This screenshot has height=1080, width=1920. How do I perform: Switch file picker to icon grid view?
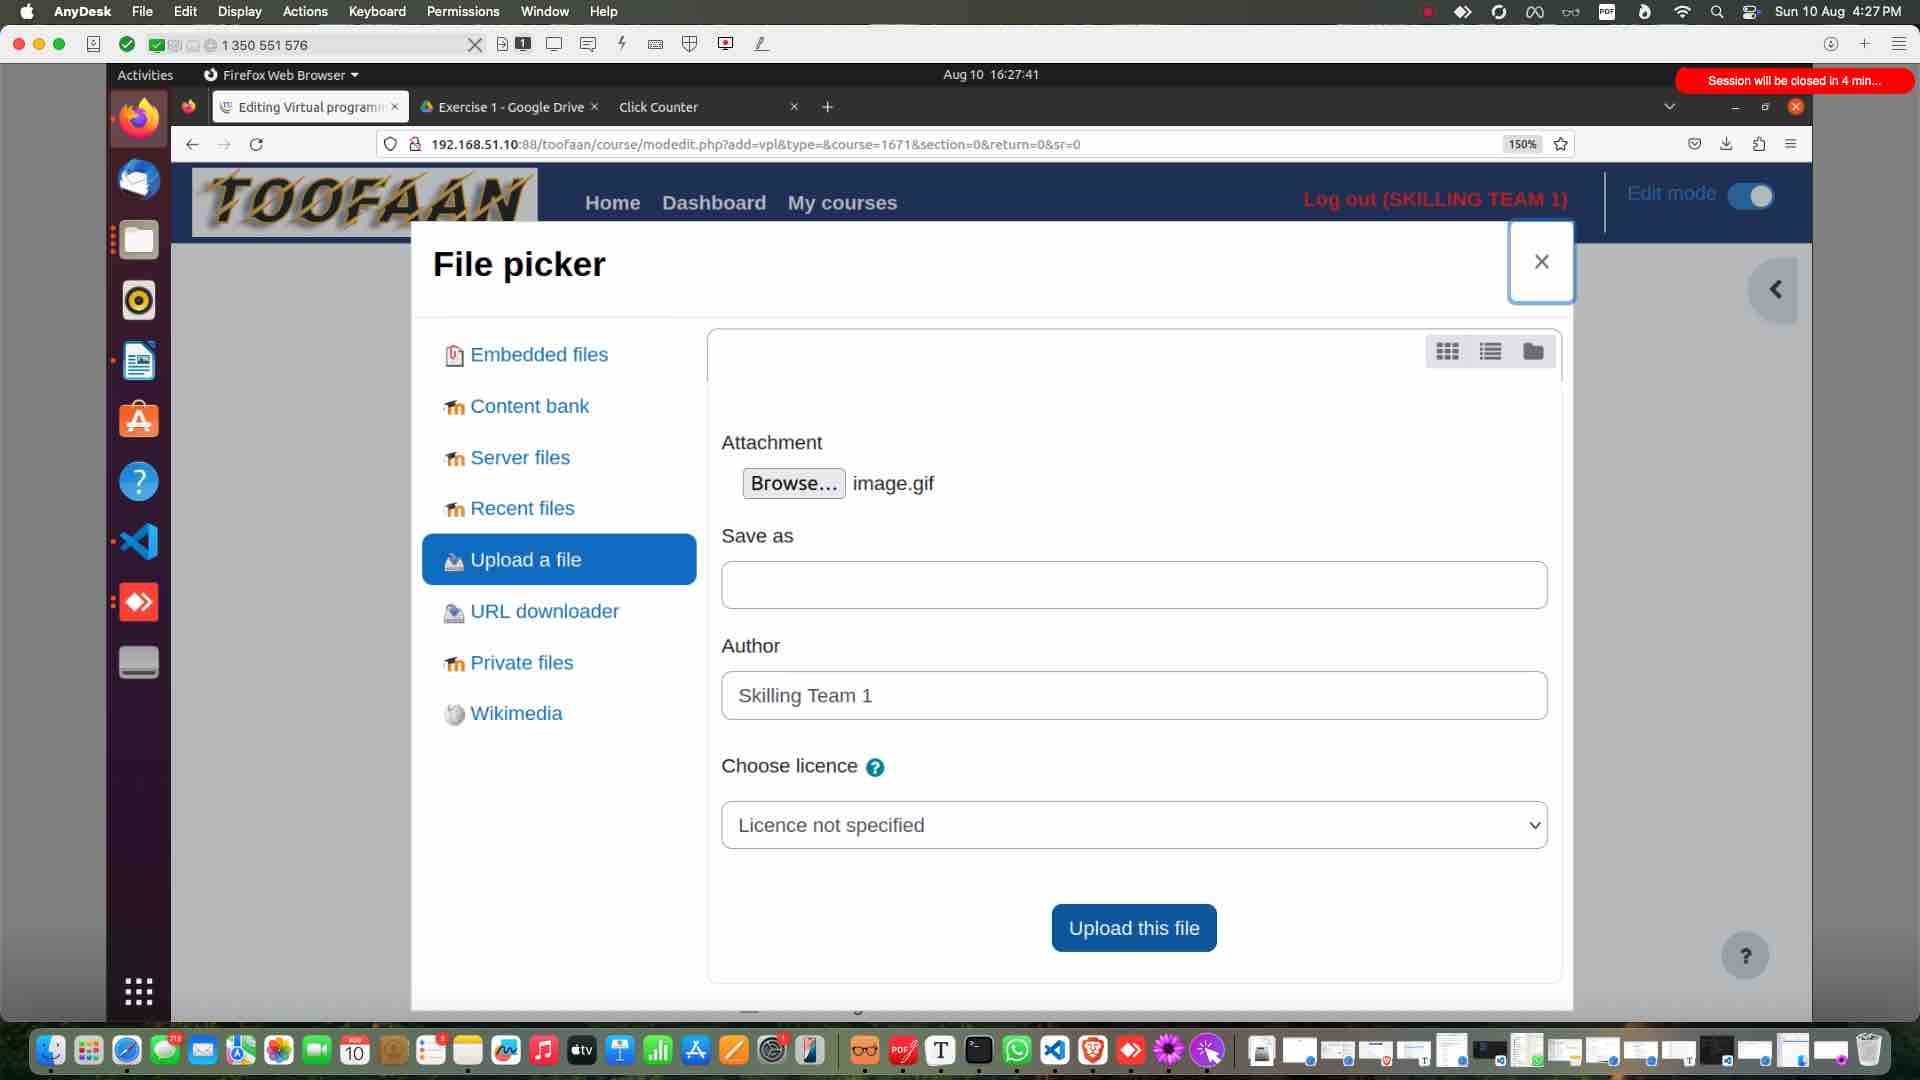1447,351
